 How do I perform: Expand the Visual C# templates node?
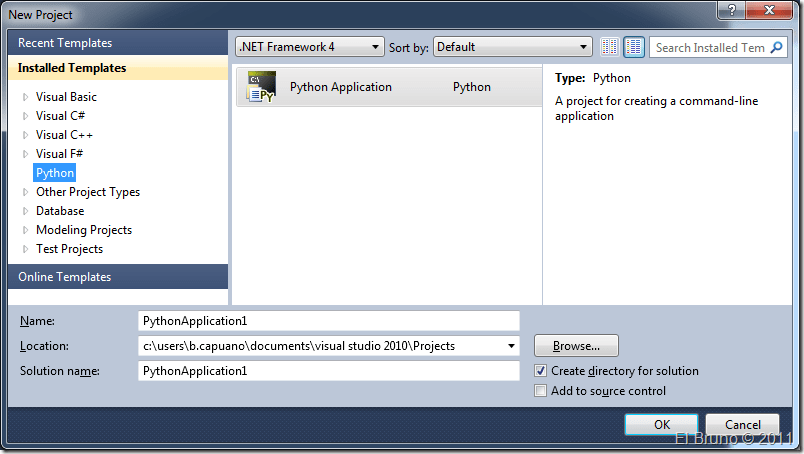point(26,116)
